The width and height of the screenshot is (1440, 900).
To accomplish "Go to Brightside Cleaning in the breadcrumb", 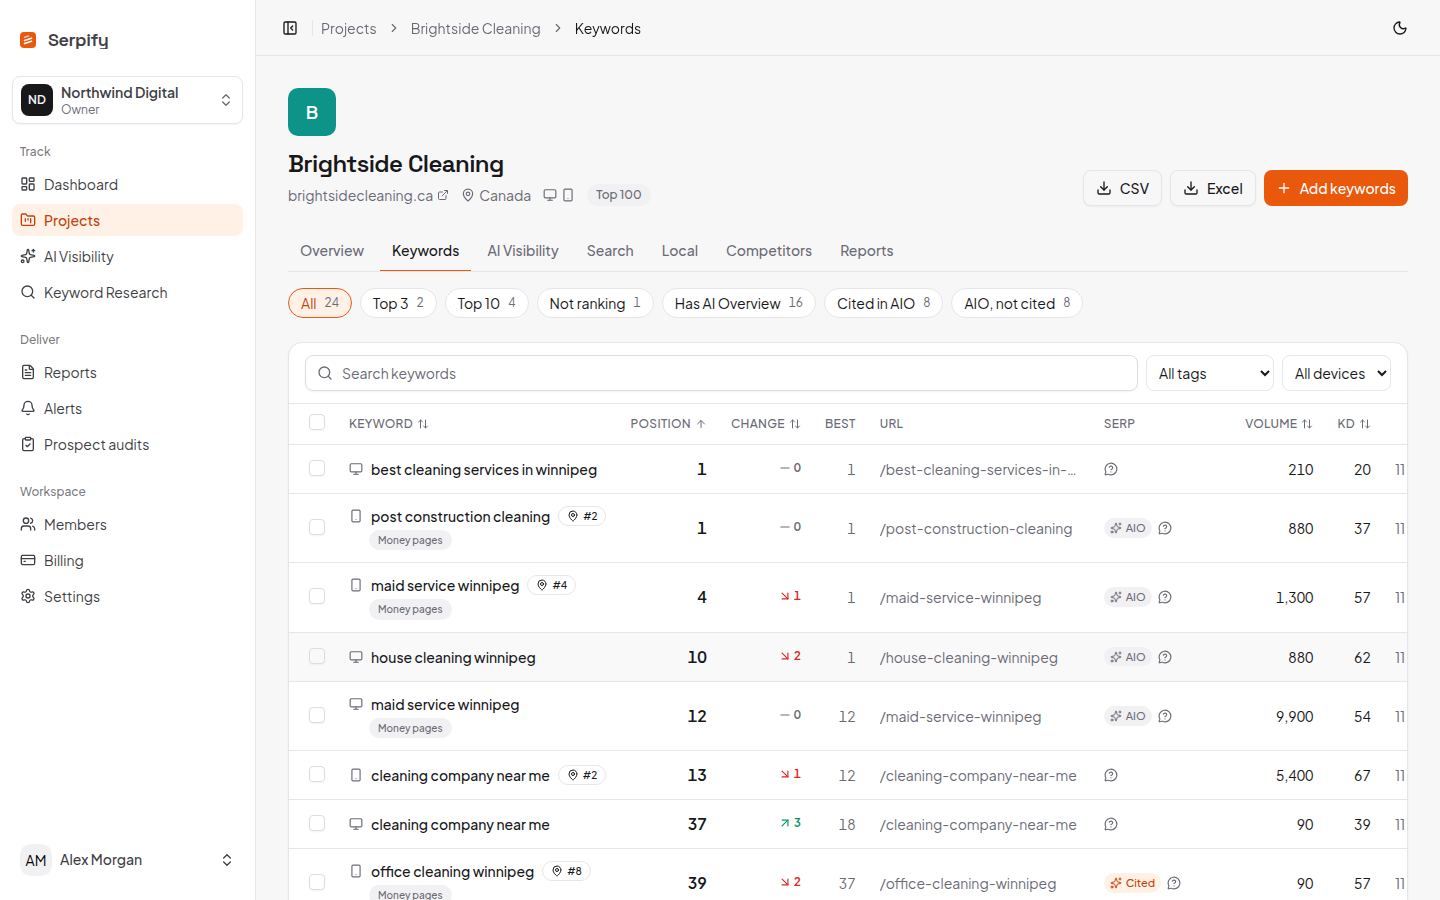I will [475, 28].
